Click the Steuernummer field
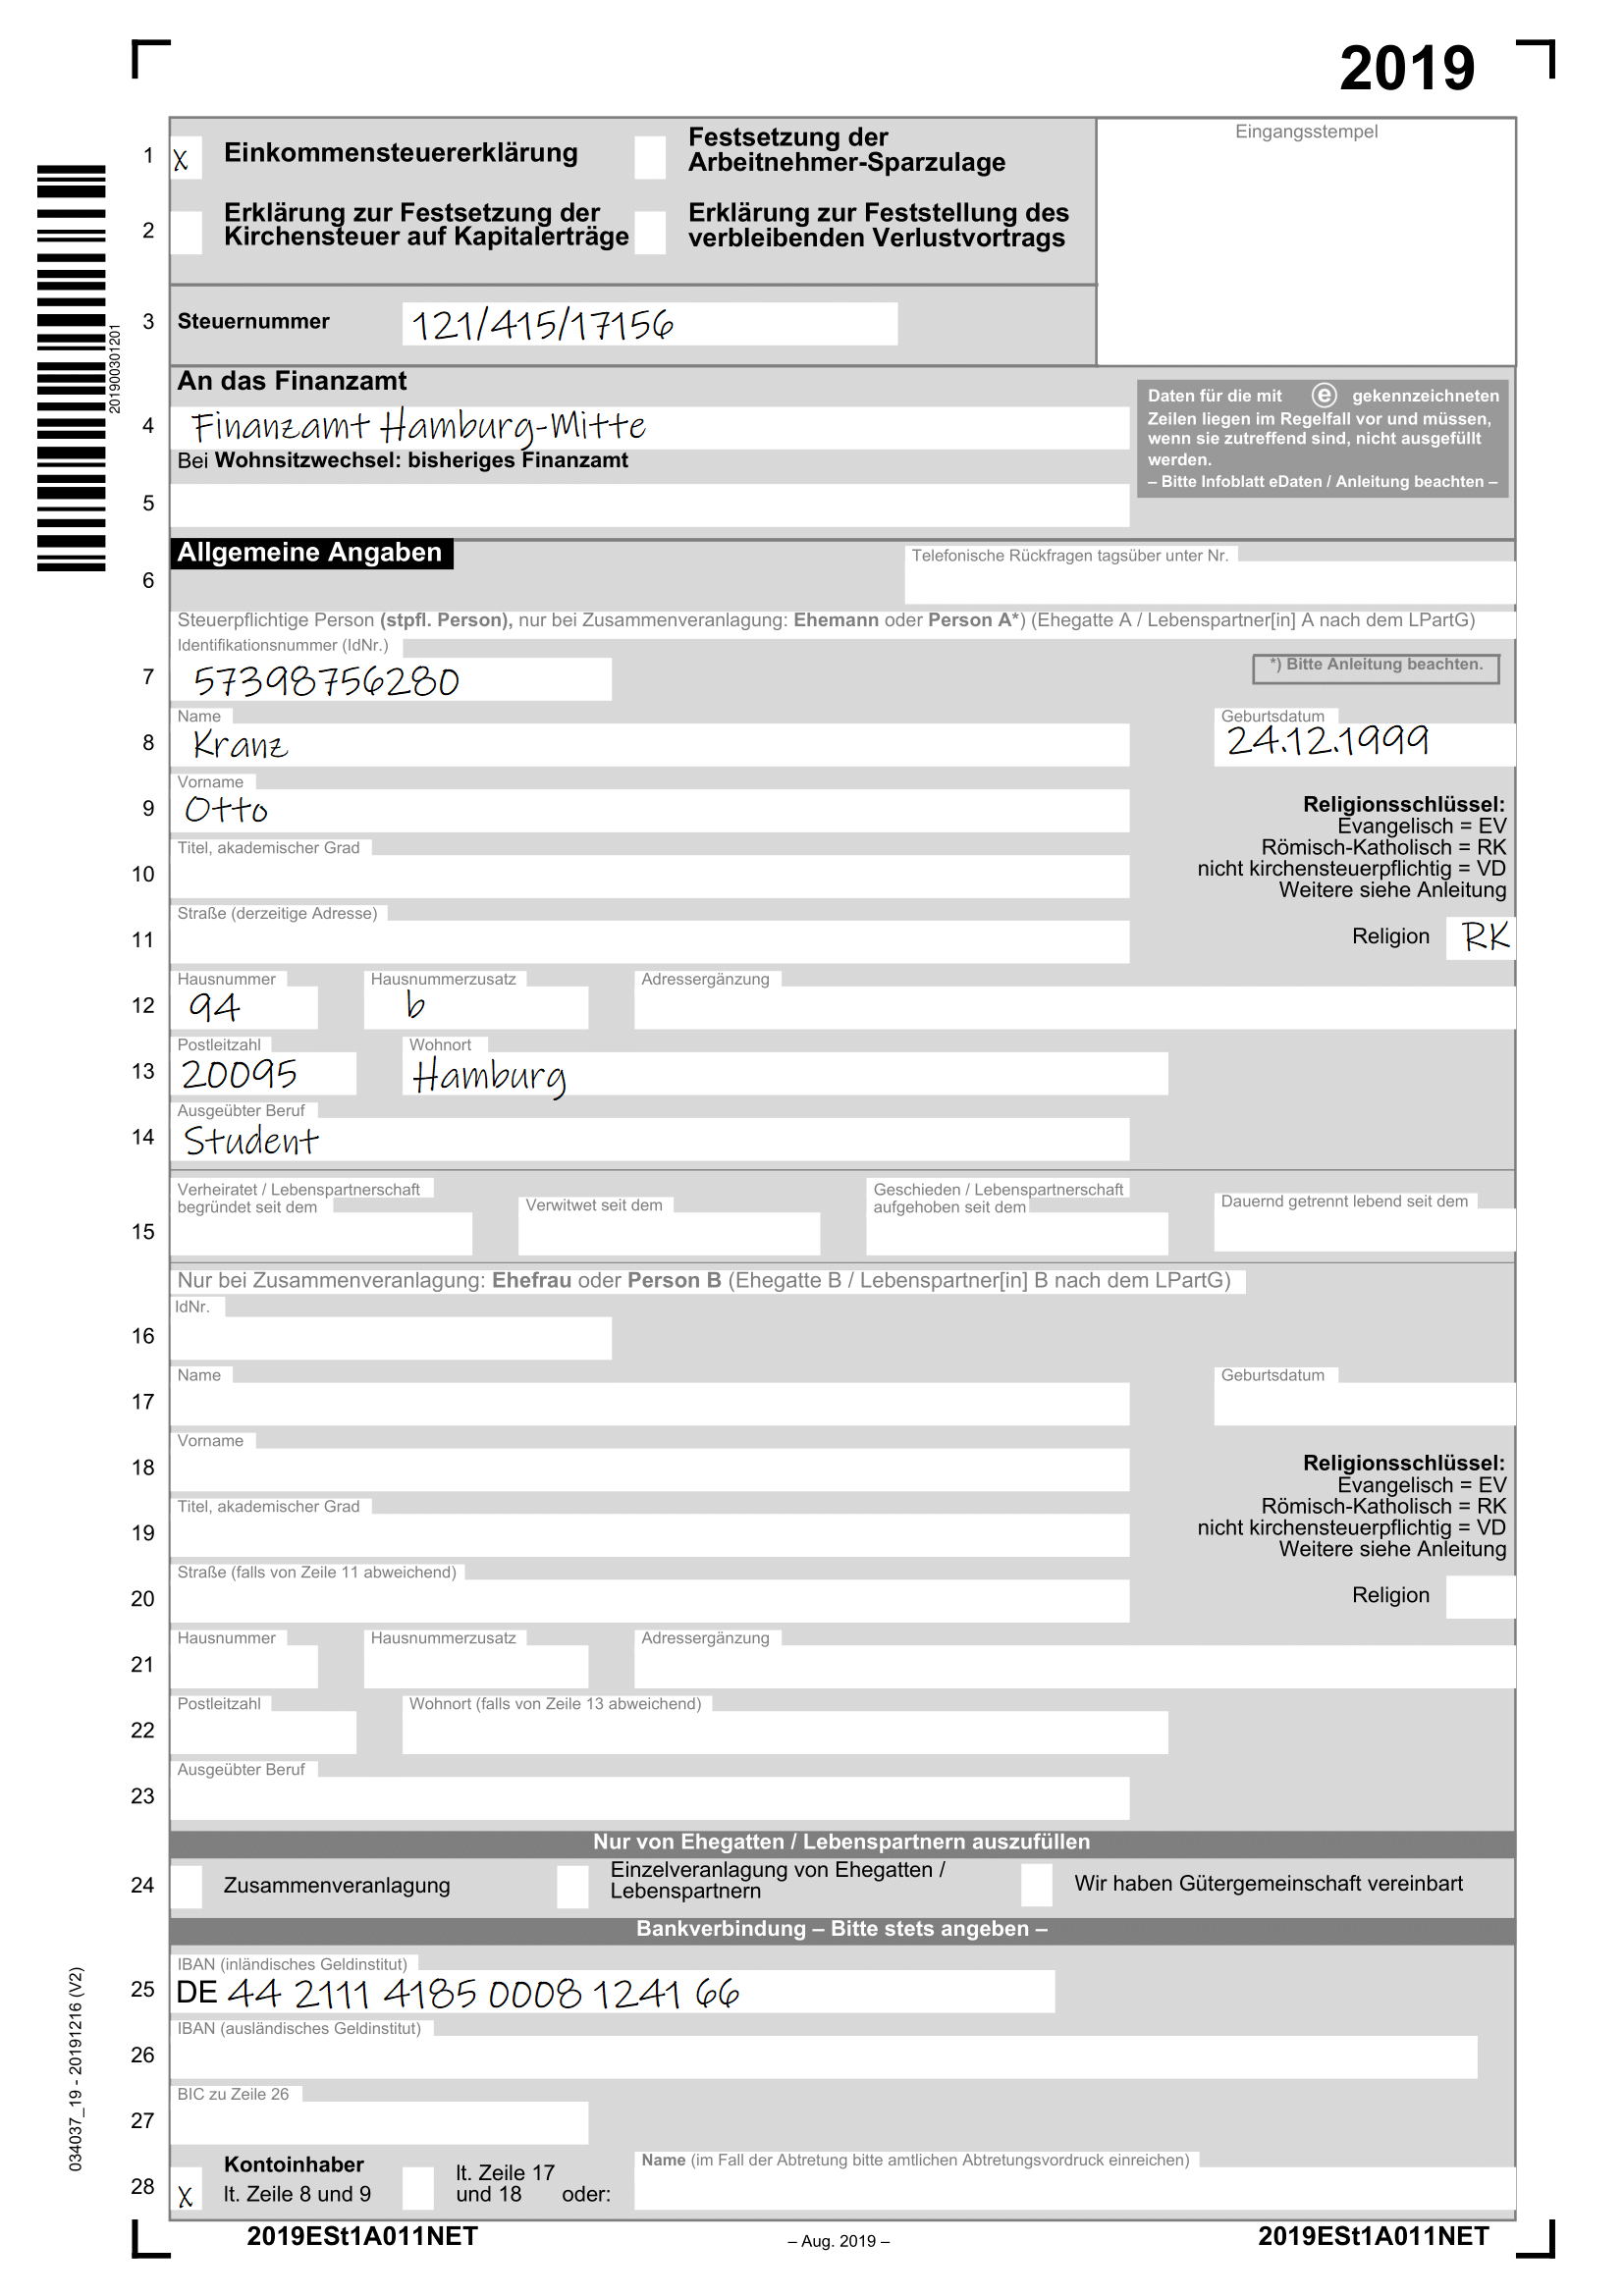 coord(650,324)
